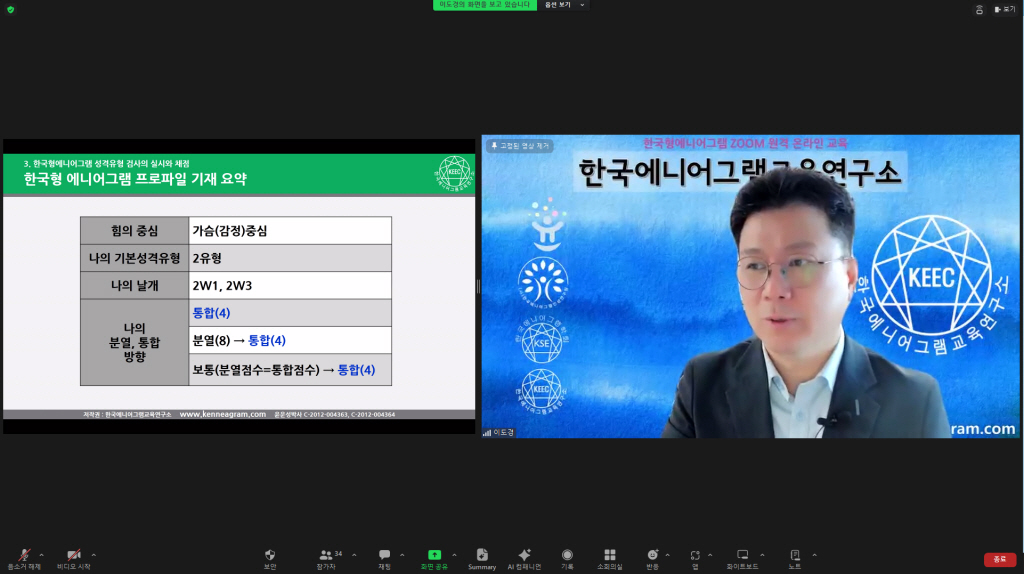The width and height of the screenshot is (1024, 574).
Task: Open Breakout Rooms (소회의실) icon
Action: (609, 555)
